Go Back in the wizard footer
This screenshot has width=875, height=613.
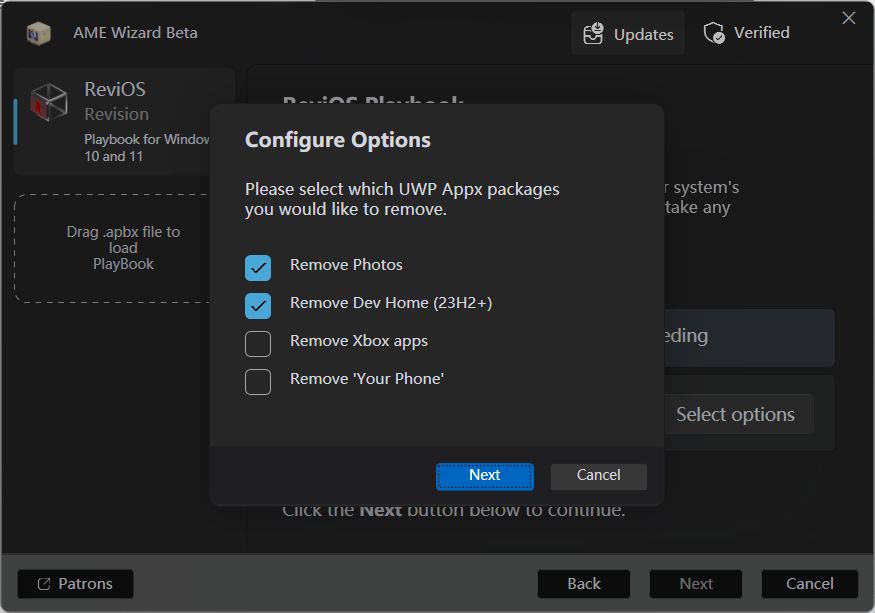tap(584, 584)
